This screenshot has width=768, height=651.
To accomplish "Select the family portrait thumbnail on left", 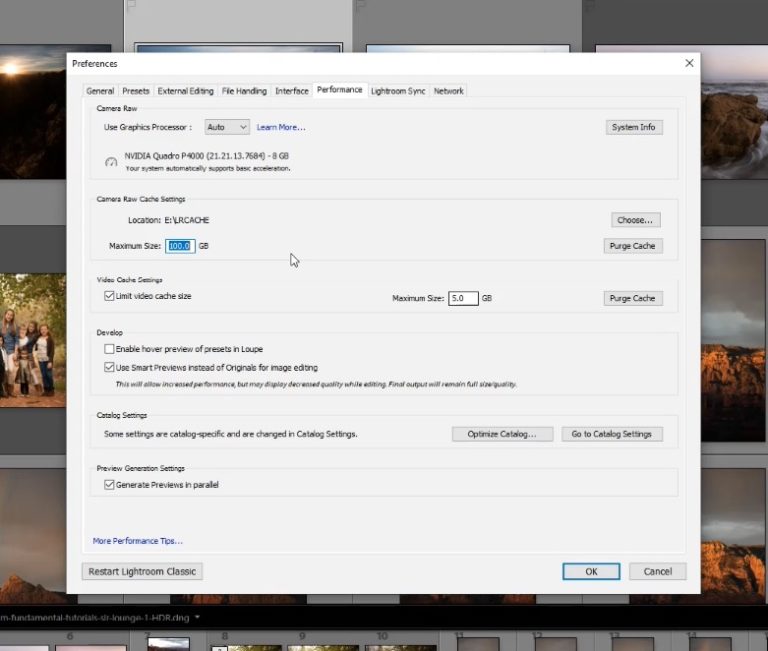I will [32, 340].
